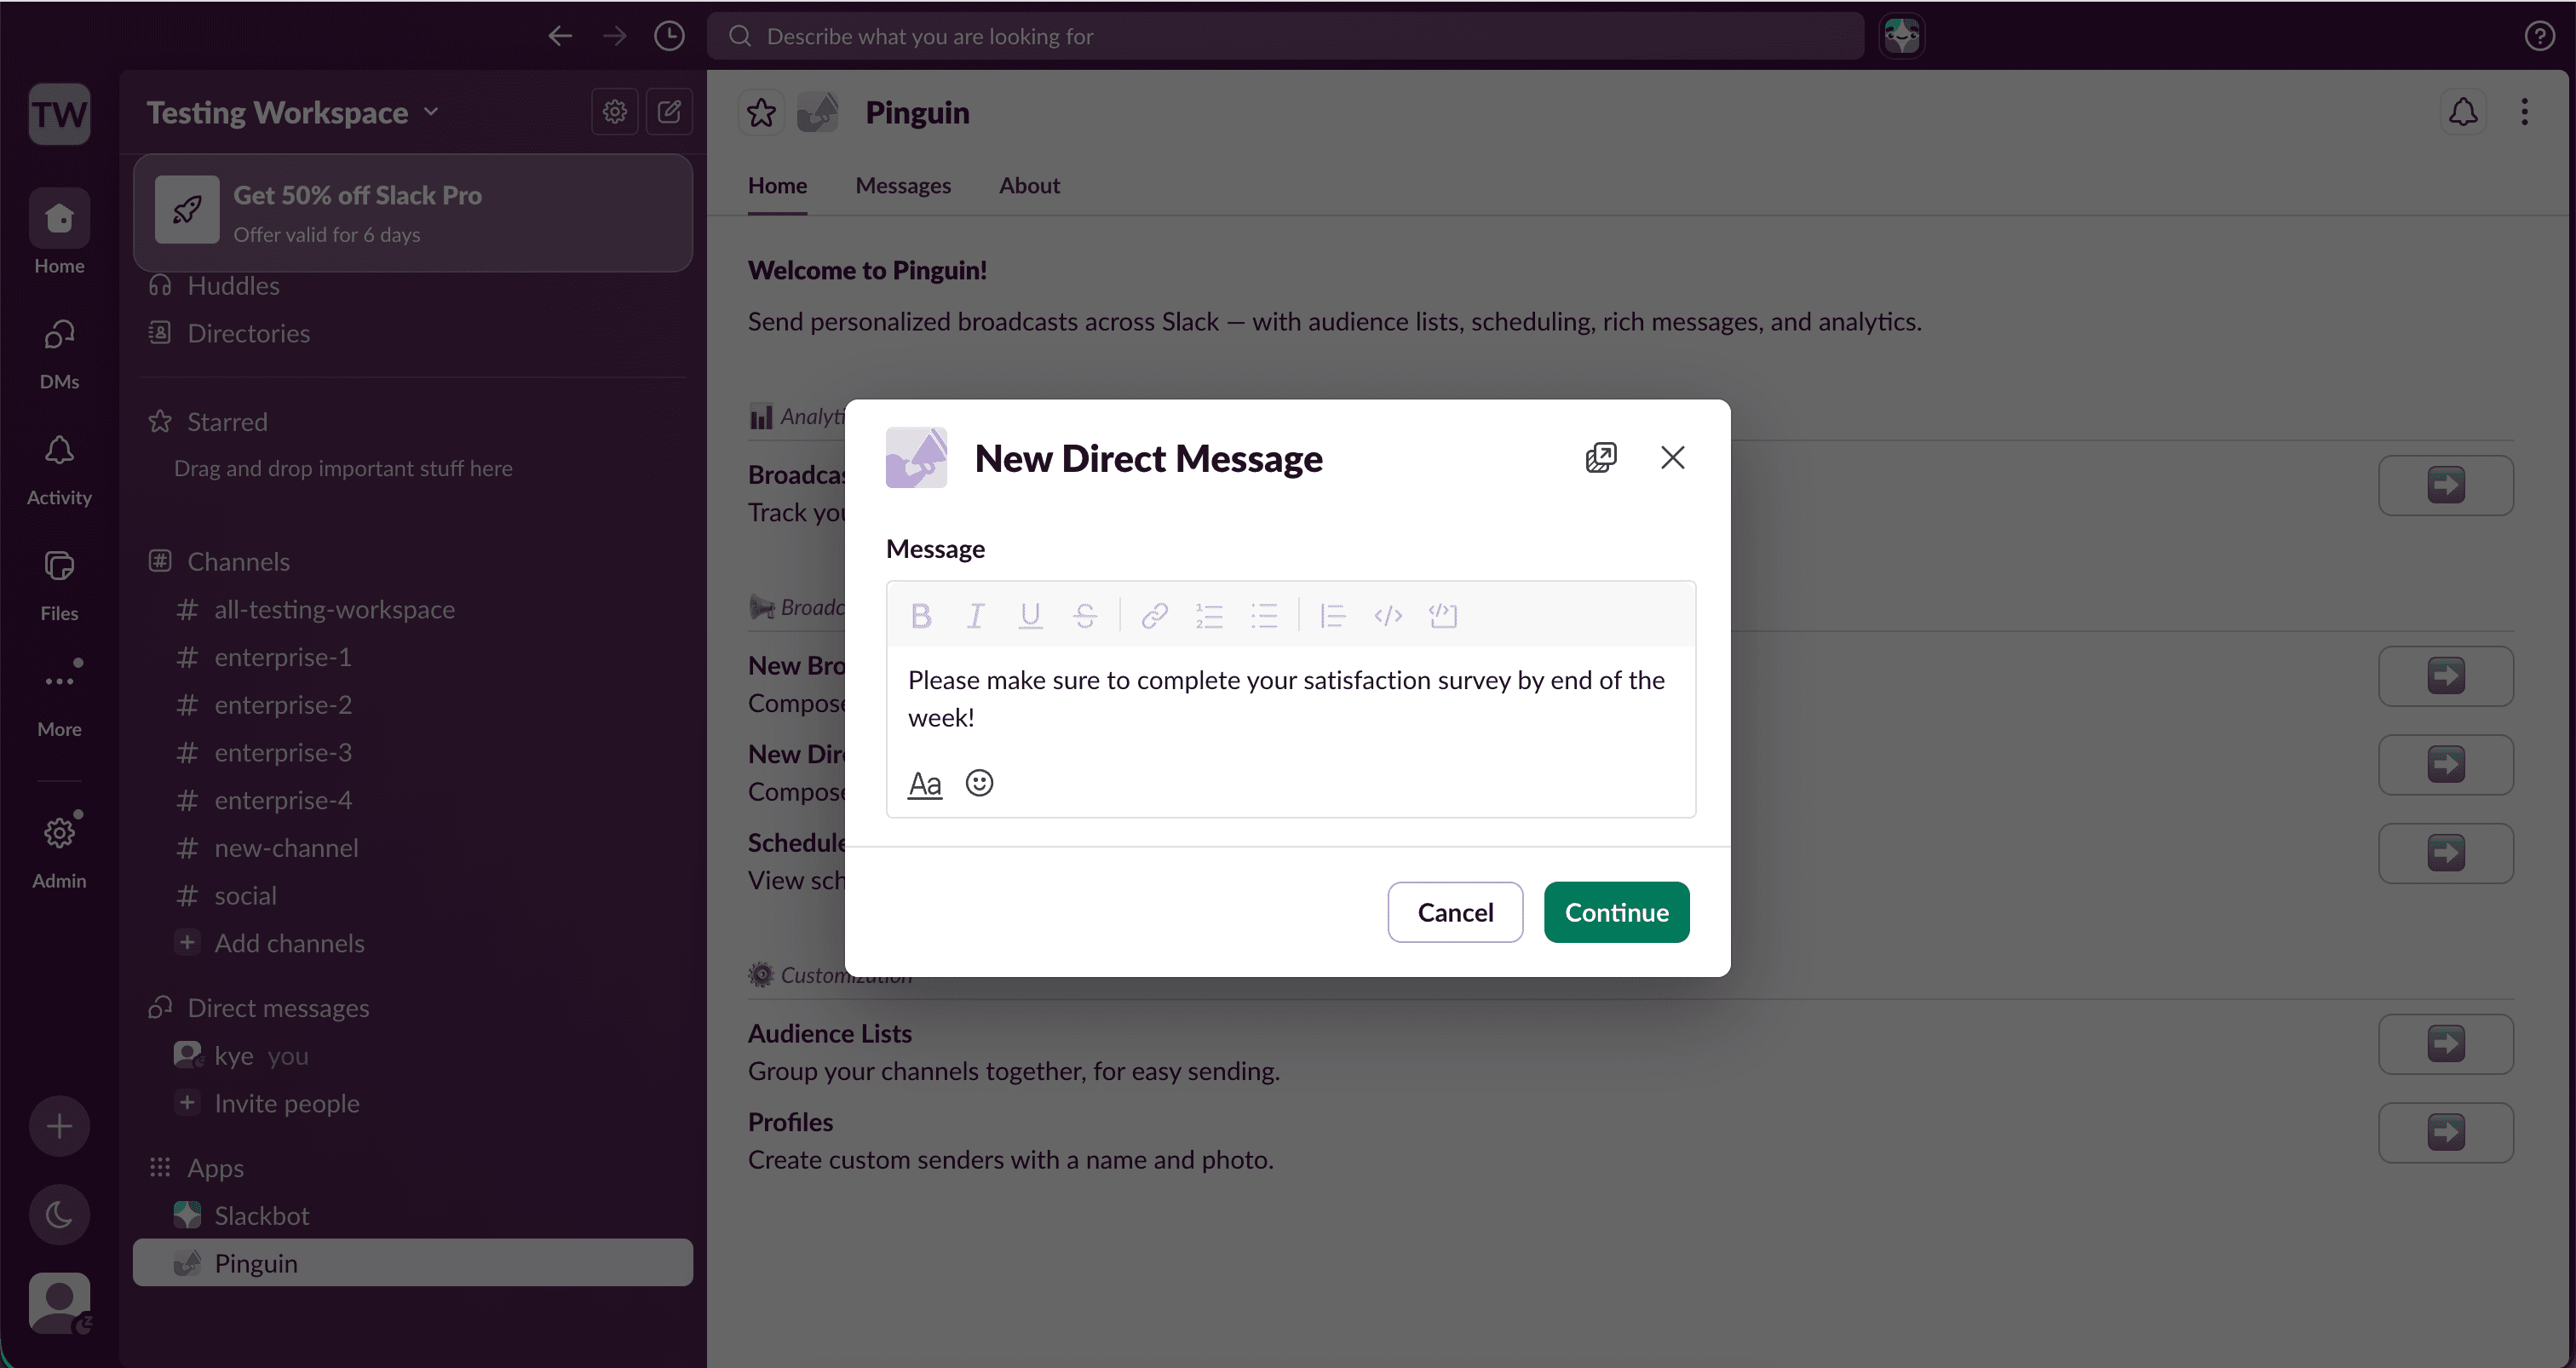Toggle the Aa formatting toolbar

coord(925,783)
